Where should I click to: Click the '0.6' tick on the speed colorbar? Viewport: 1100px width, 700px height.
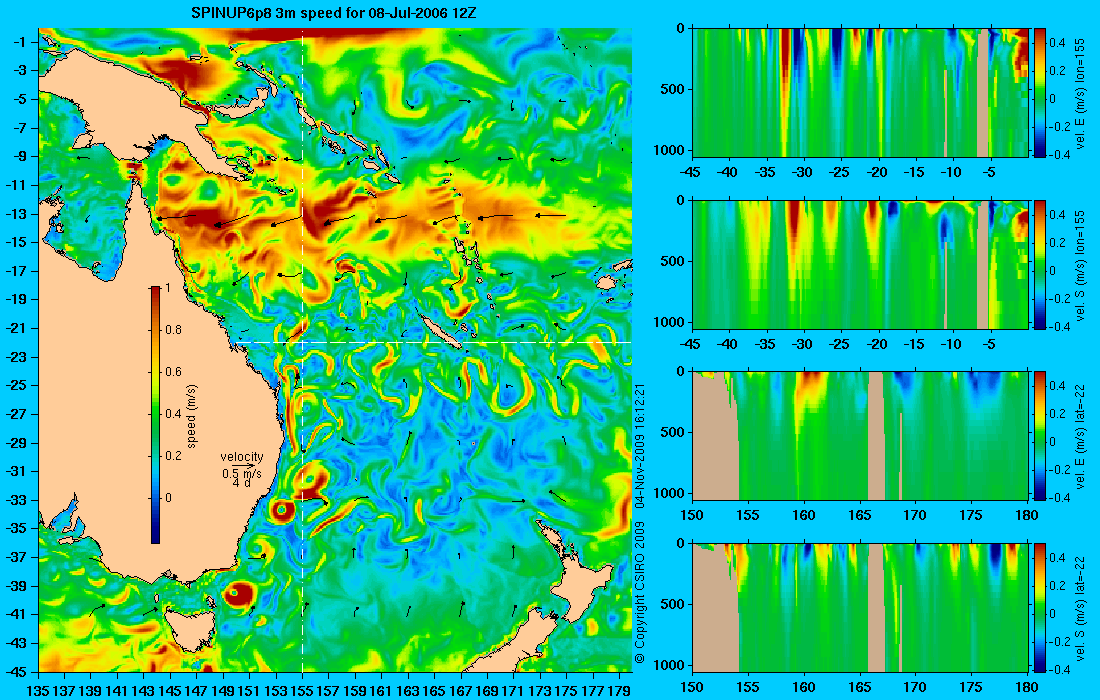point(173,372)
